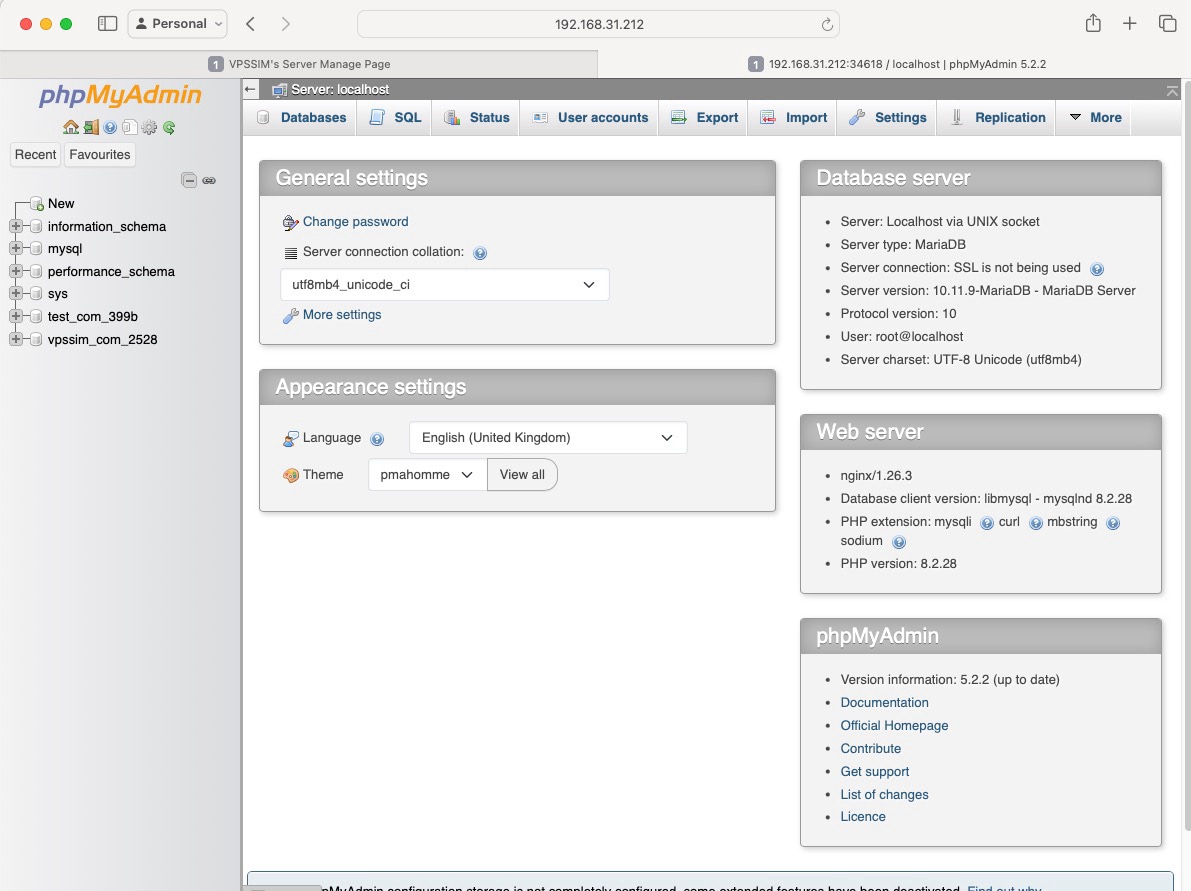Screen dimensions: 1191x891
Task: Click the Contribute link
Action: point(870,748)
